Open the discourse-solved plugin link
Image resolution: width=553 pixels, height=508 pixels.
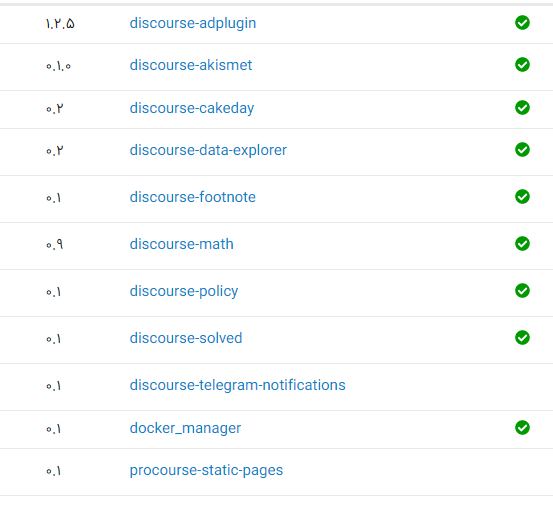pyautogui.click(x=186, y=338)
